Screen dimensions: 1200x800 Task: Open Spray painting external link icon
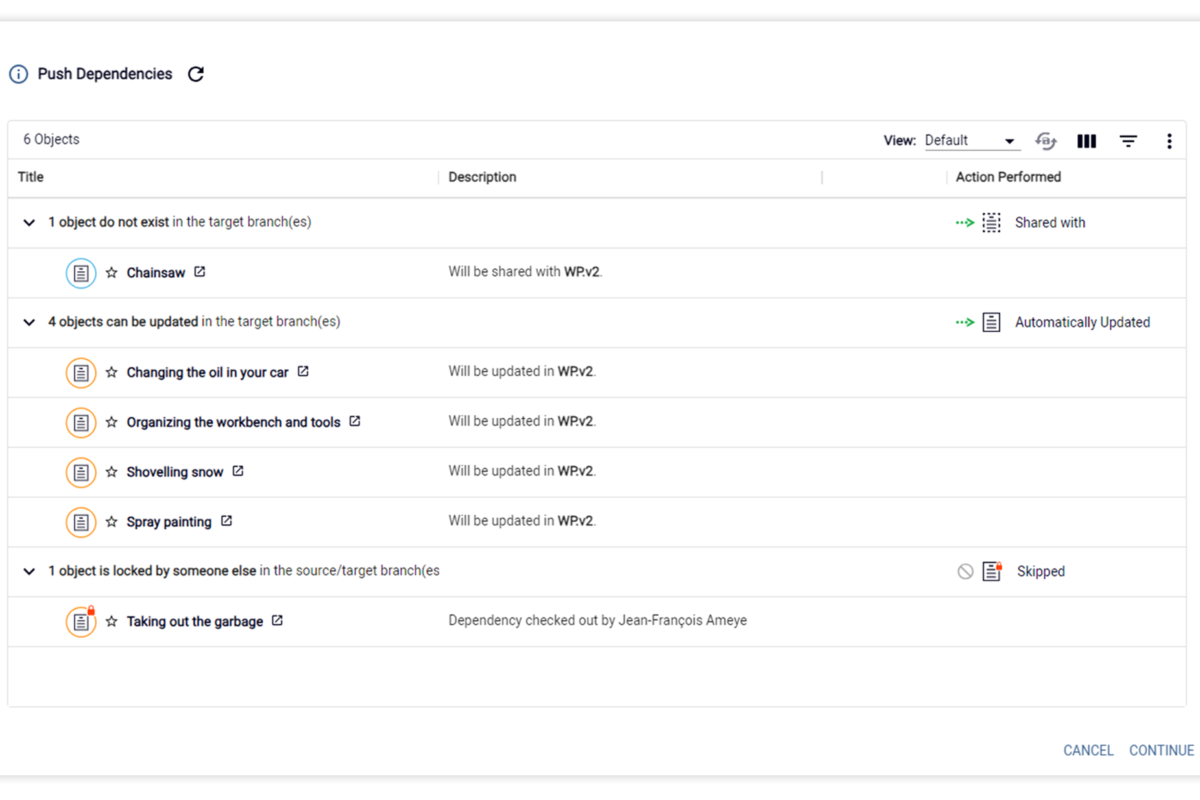click(226, 521)
